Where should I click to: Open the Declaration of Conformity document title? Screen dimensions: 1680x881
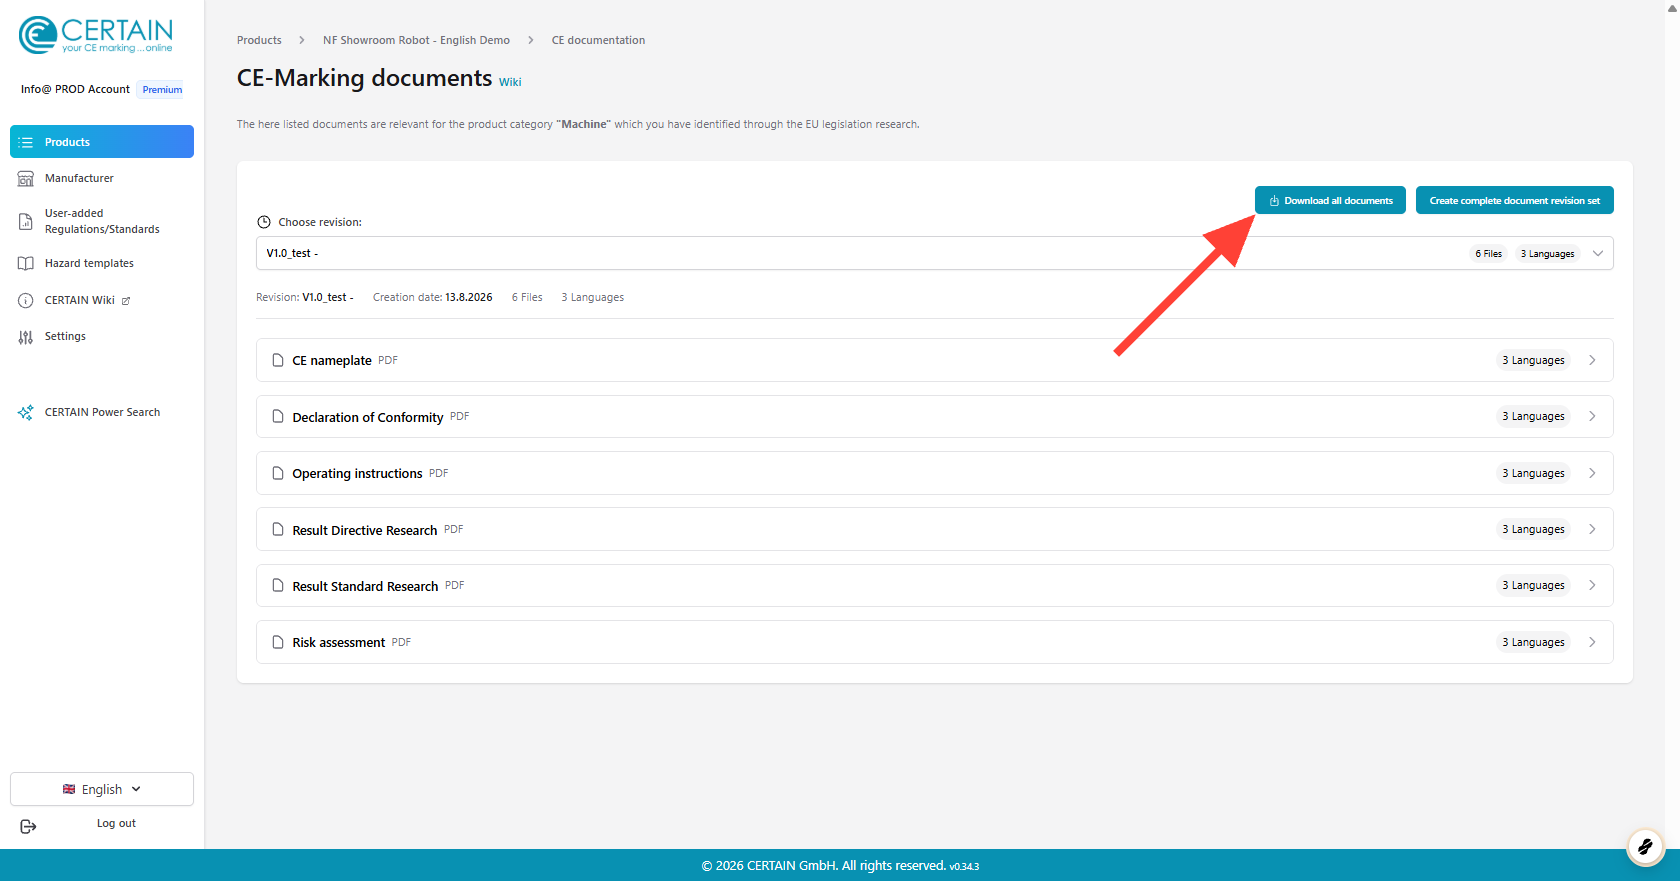click(x=368, y=417)
